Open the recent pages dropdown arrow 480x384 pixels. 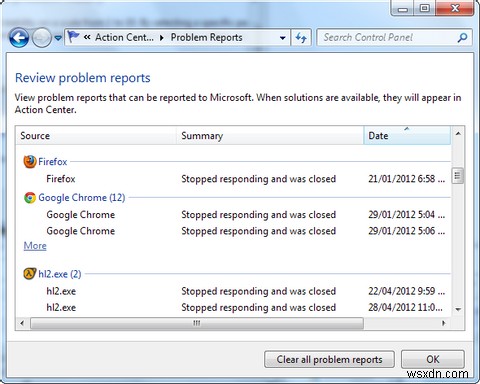click(x=58, y=38)
